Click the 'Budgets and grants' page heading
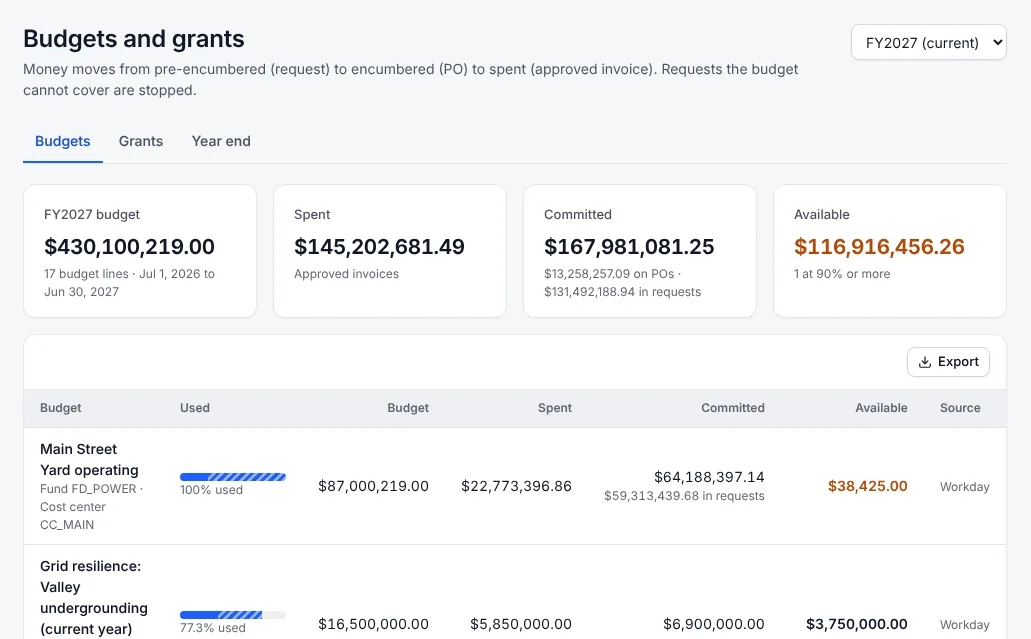Image resolution: width=1031 pixels, height=639 pixels. click(x=133, y=39)
